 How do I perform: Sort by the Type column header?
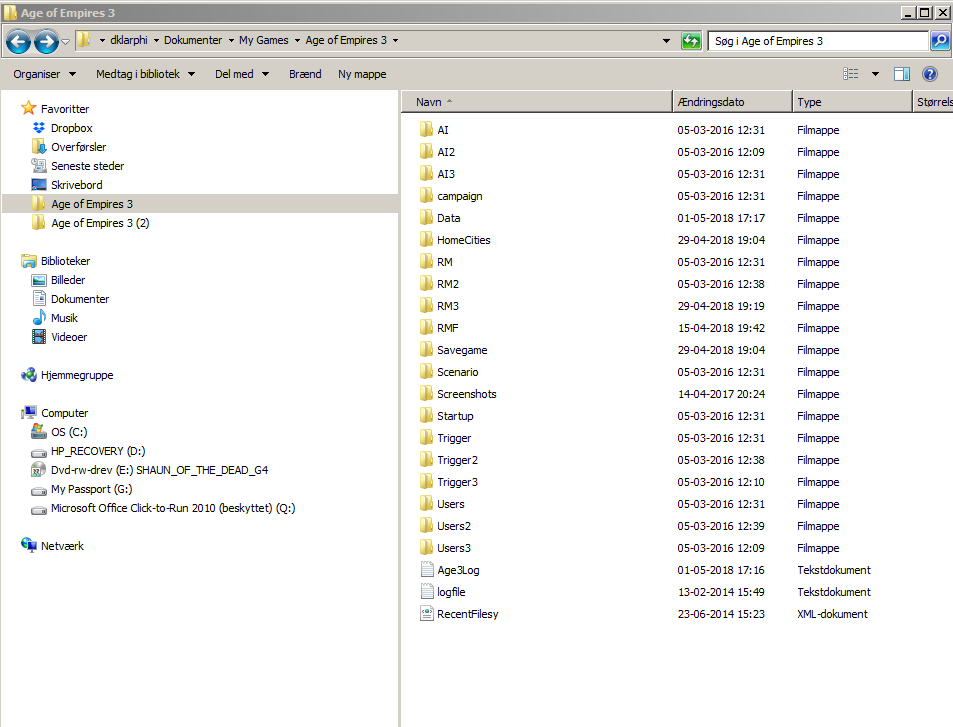point(852,102)
